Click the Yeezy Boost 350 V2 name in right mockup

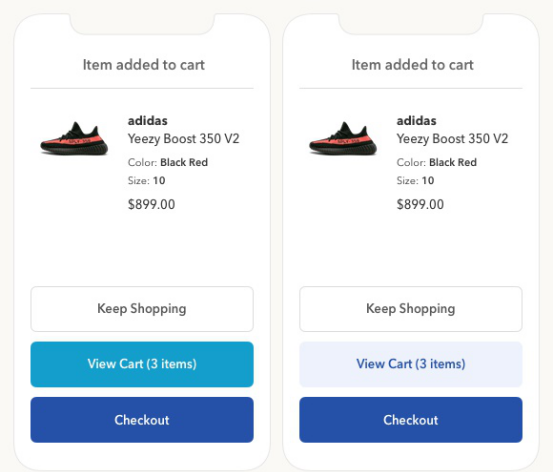pyautogui.click(x=452, y=139)
